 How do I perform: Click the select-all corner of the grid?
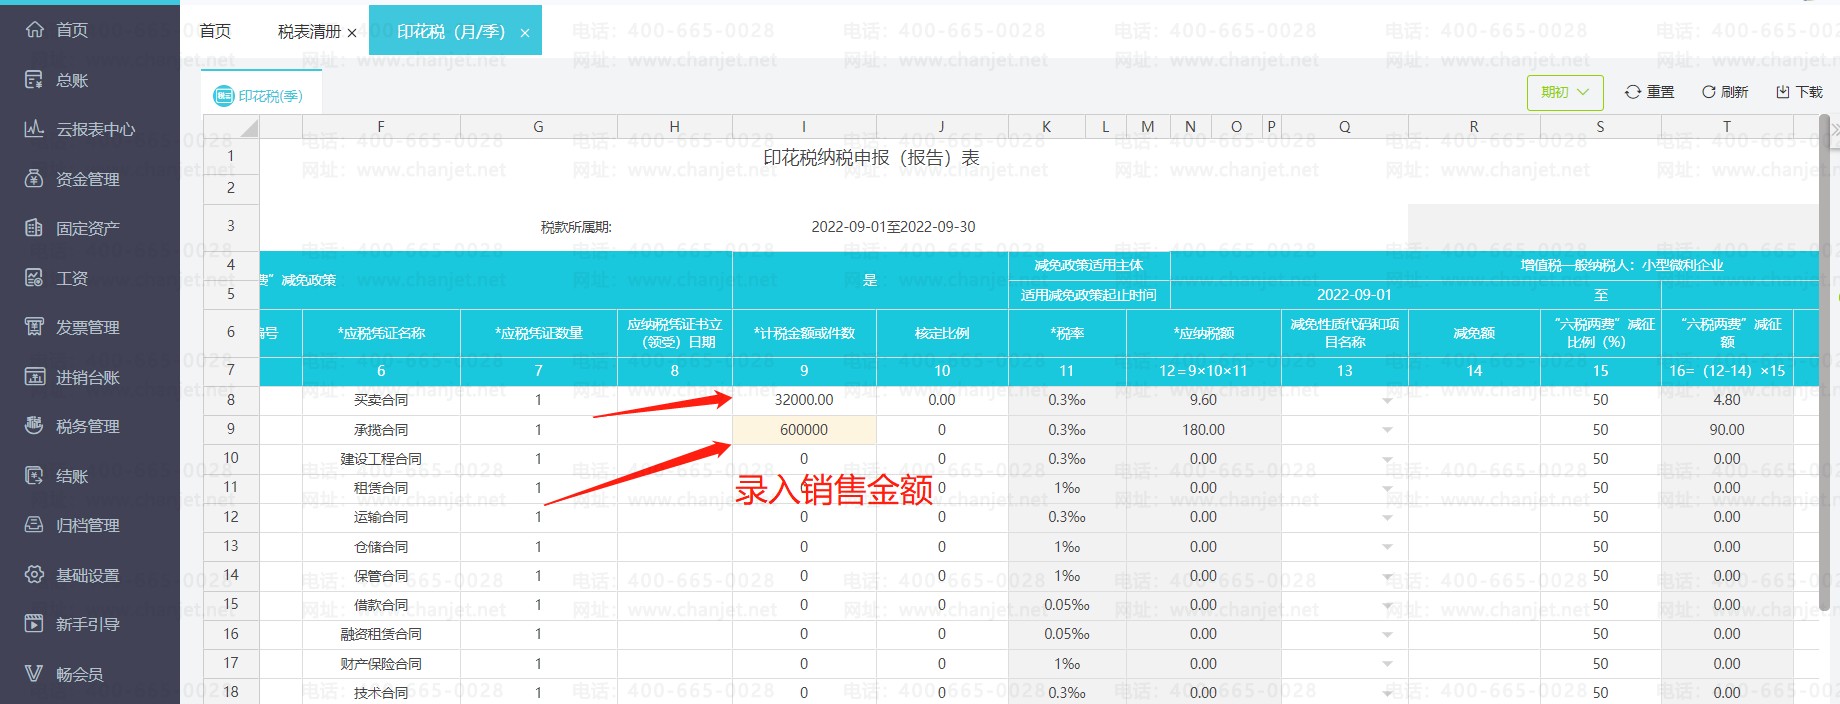[x=231, y=127]
